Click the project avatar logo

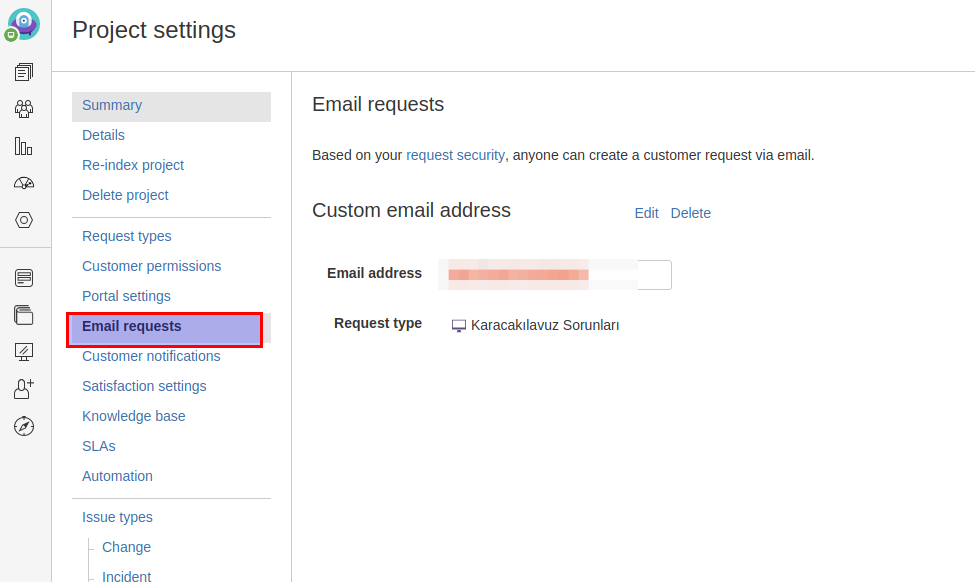[x=24, y=25]
